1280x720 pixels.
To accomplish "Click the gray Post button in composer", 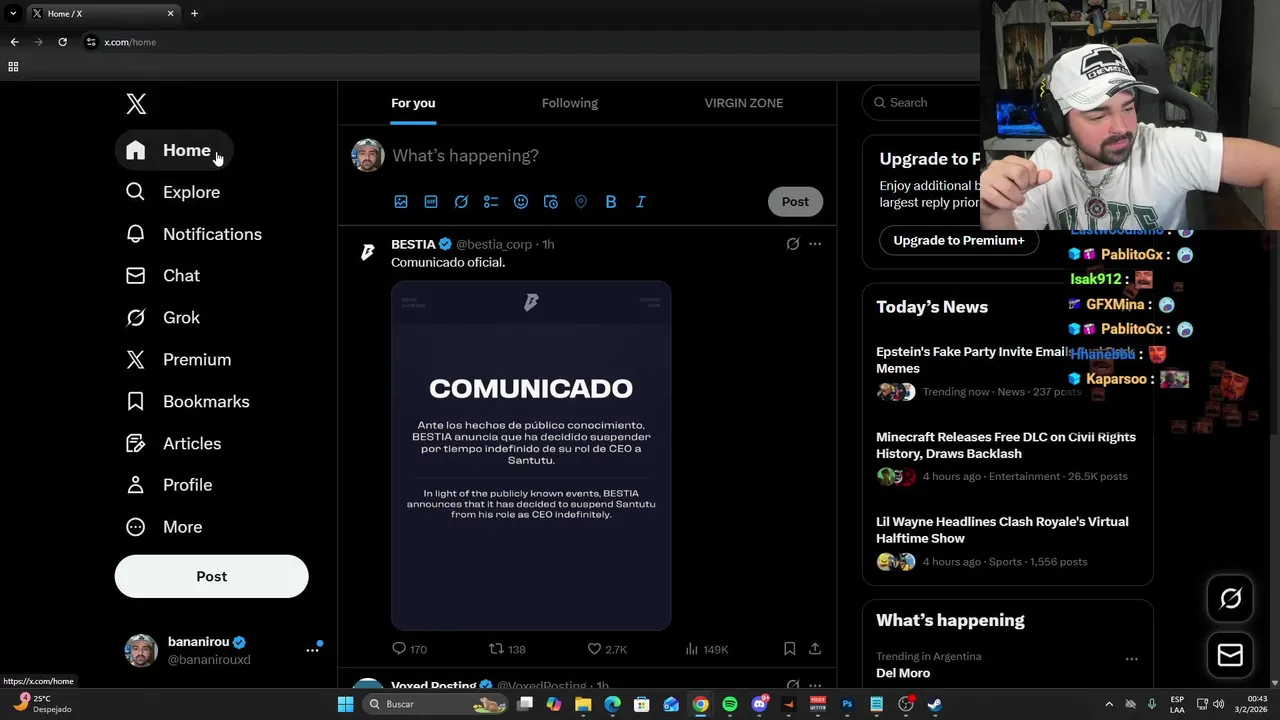I will click(x=795, y=202).
